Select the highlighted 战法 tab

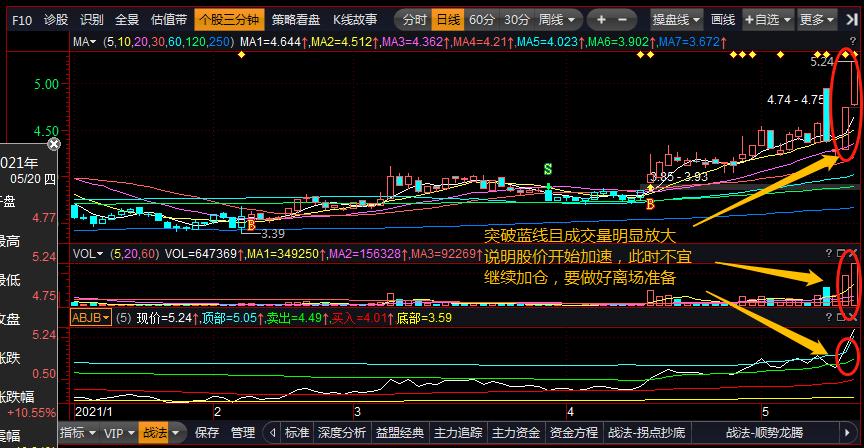(x=155, y=433)
